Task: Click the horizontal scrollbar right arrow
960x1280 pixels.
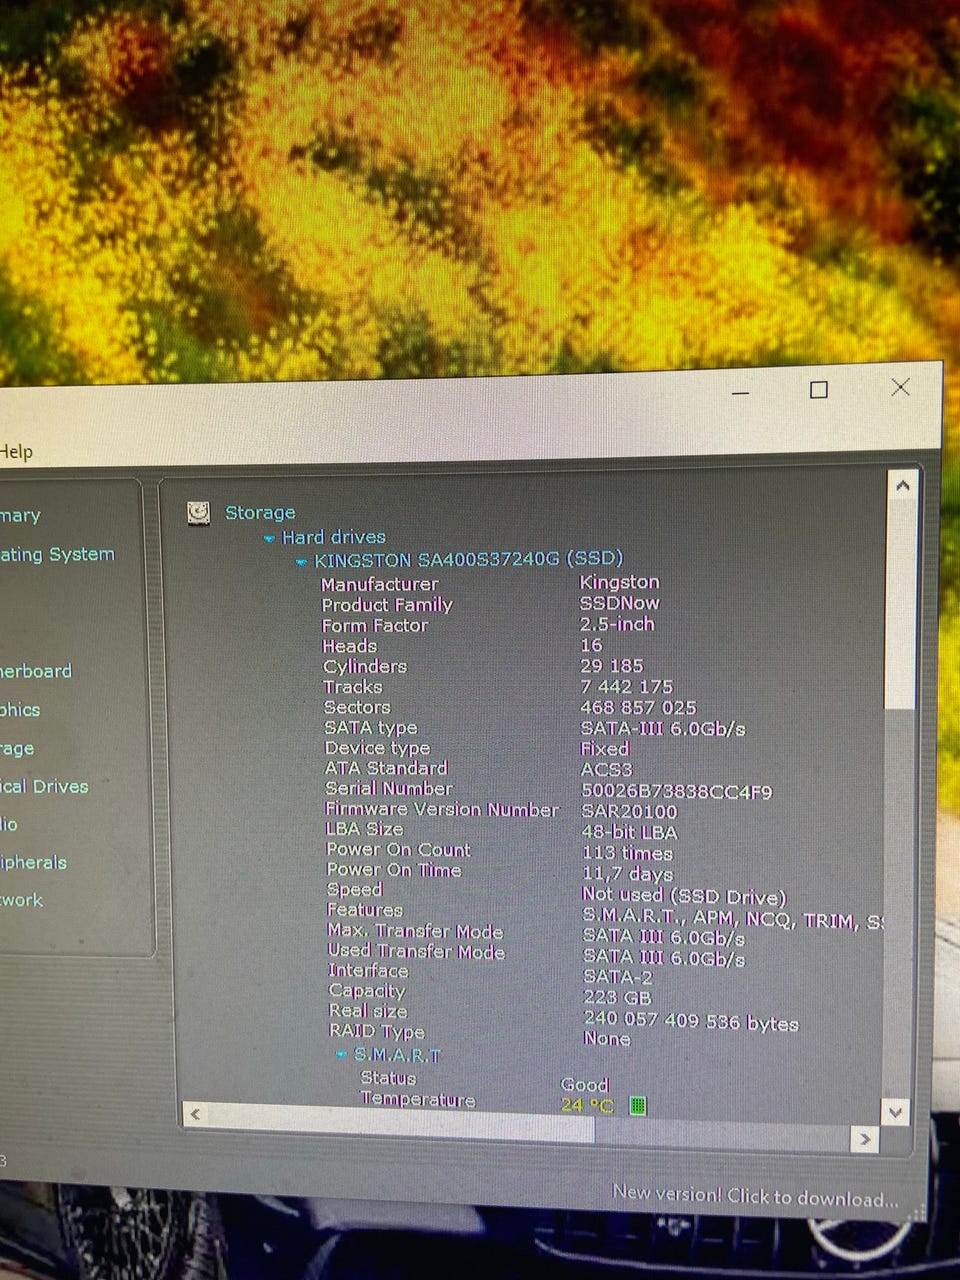Action: point(865,1139)
